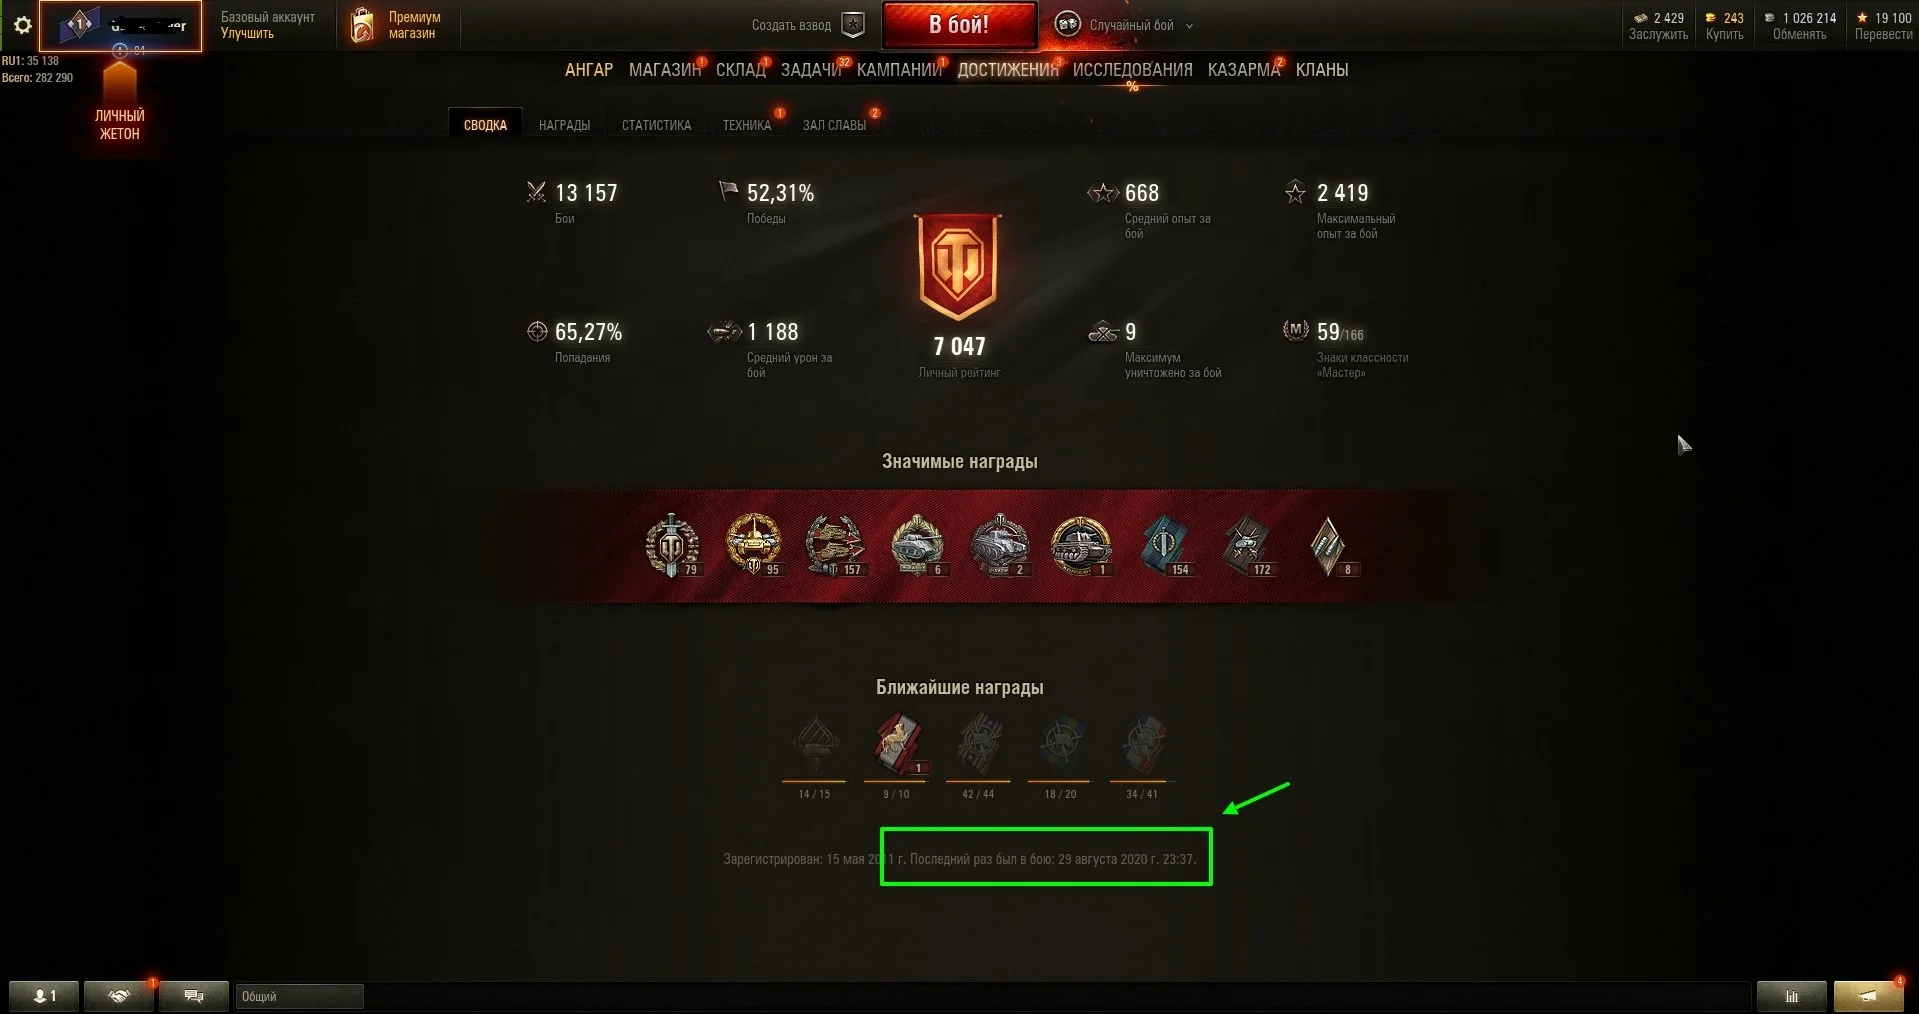The image size is (1919, 1014).
Task: Click Обменять under credits balance
Action: coord(1799,34)
